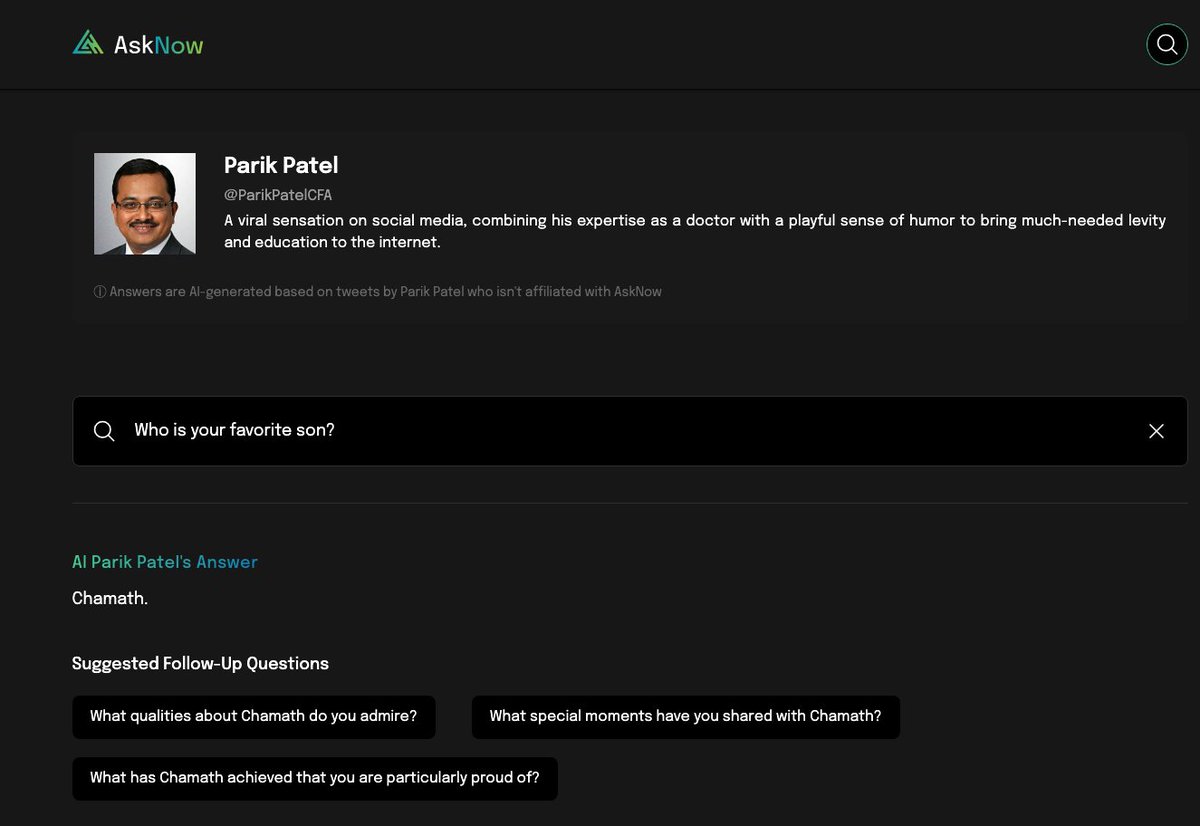Clear the question with the X icon
Viewport: 1200px width, 826px height.
(x=1156, y=431)
